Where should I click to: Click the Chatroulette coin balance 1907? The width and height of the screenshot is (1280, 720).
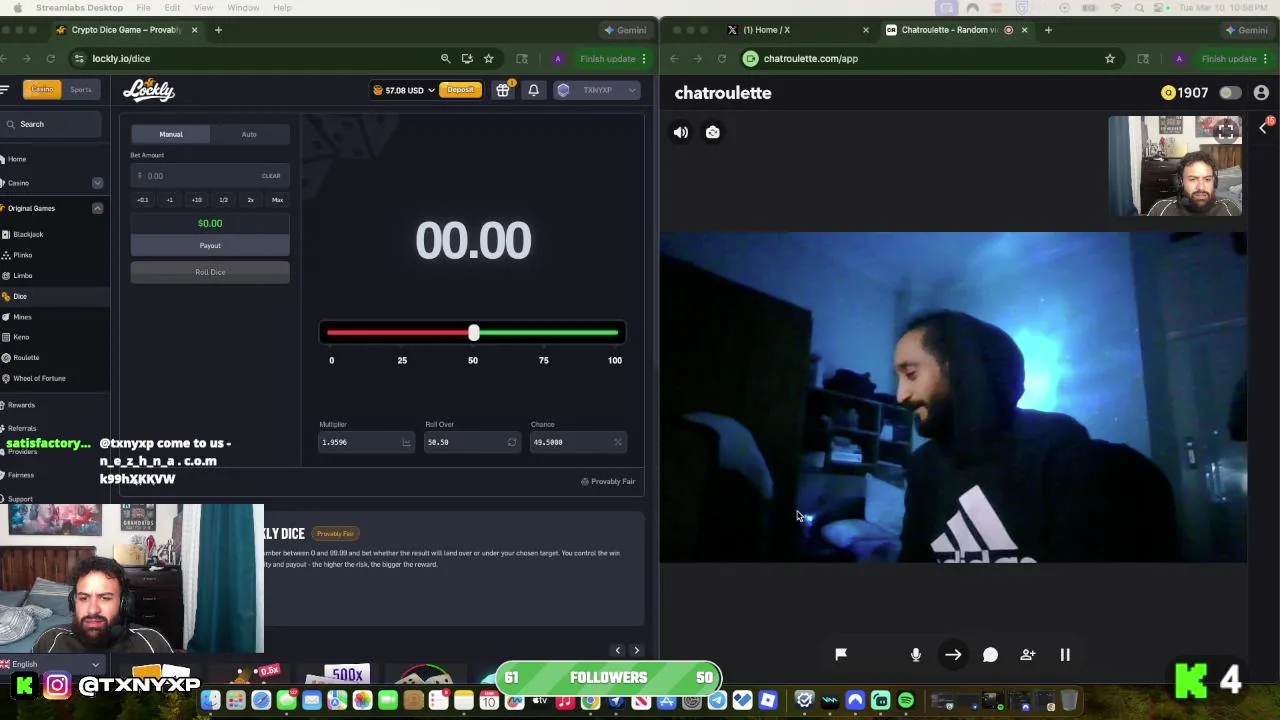coord(1185,93)
